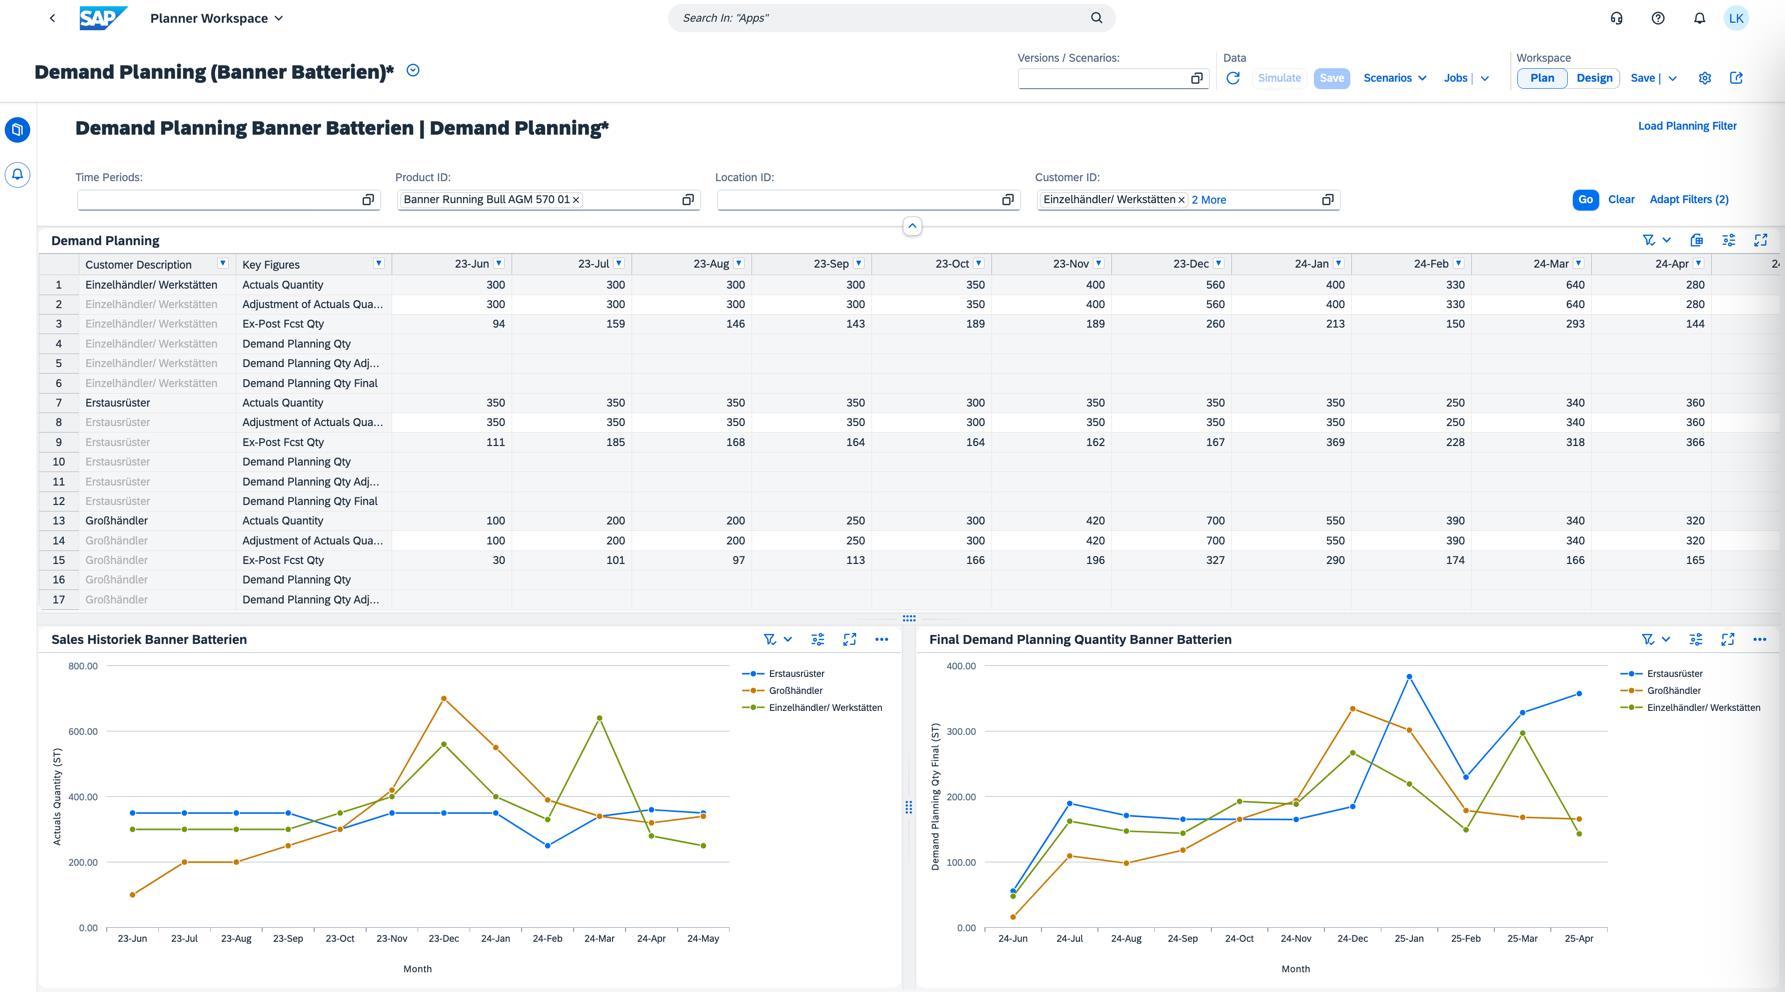The height and width of the screenshot is (992, 1785).
Task: Open LK user profile avatar
Action: point(1736,18)
